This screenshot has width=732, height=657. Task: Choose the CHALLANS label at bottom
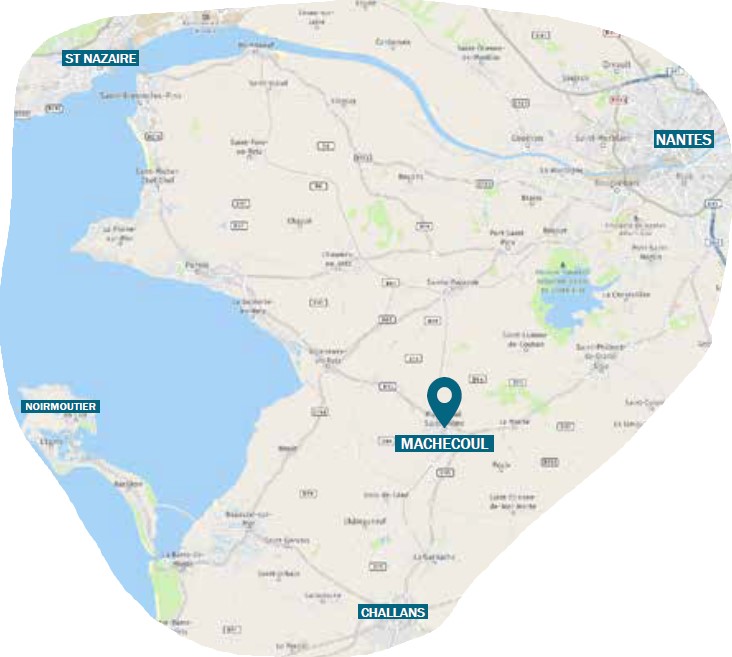coord(393,612)
